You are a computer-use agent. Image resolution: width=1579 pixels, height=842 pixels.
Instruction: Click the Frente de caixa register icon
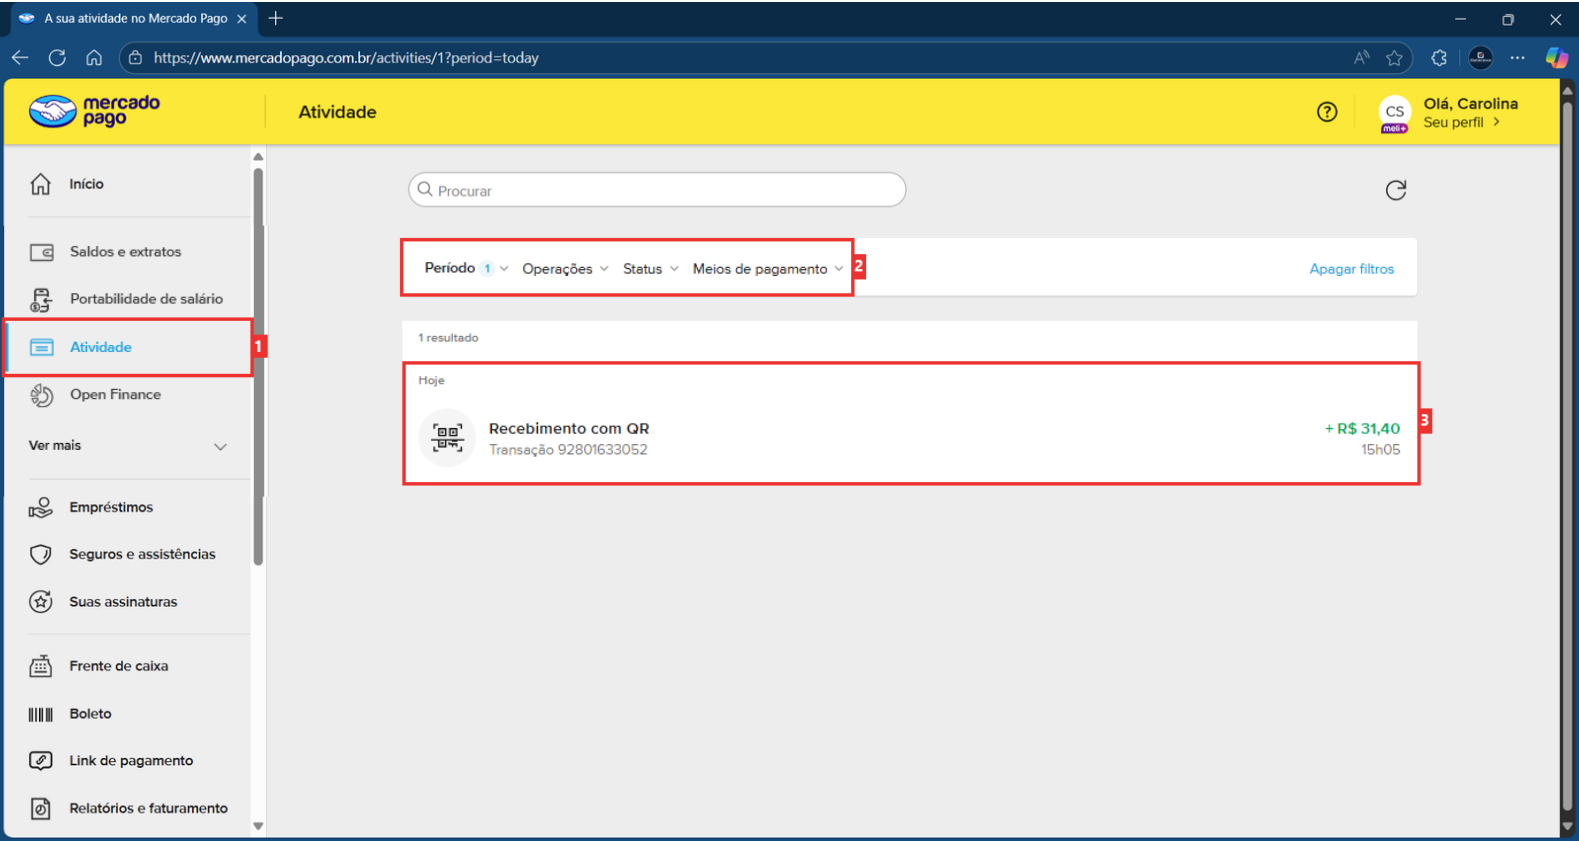pos(41,666)
